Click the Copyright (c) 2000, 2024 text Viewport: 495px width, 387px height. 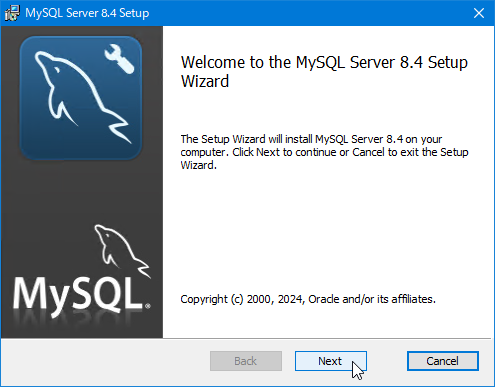click(242, 299)
